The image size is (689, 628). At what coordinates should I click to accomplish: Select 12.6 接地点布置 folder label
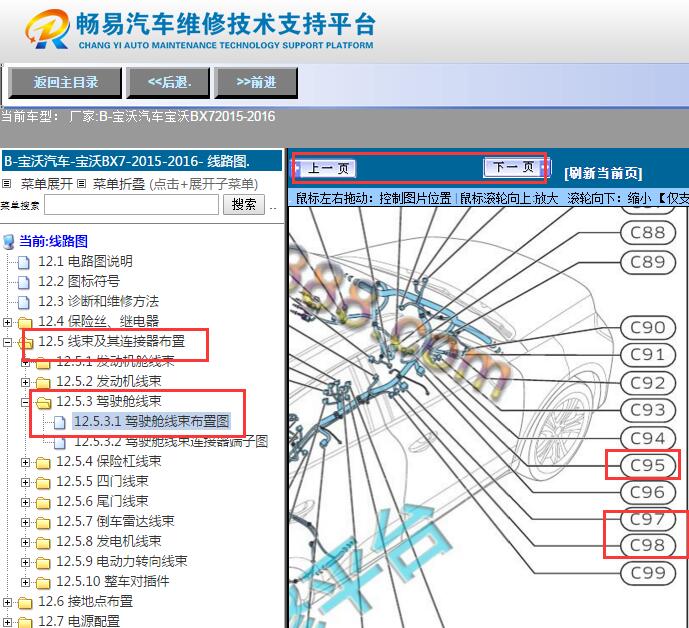coord(85,601)
